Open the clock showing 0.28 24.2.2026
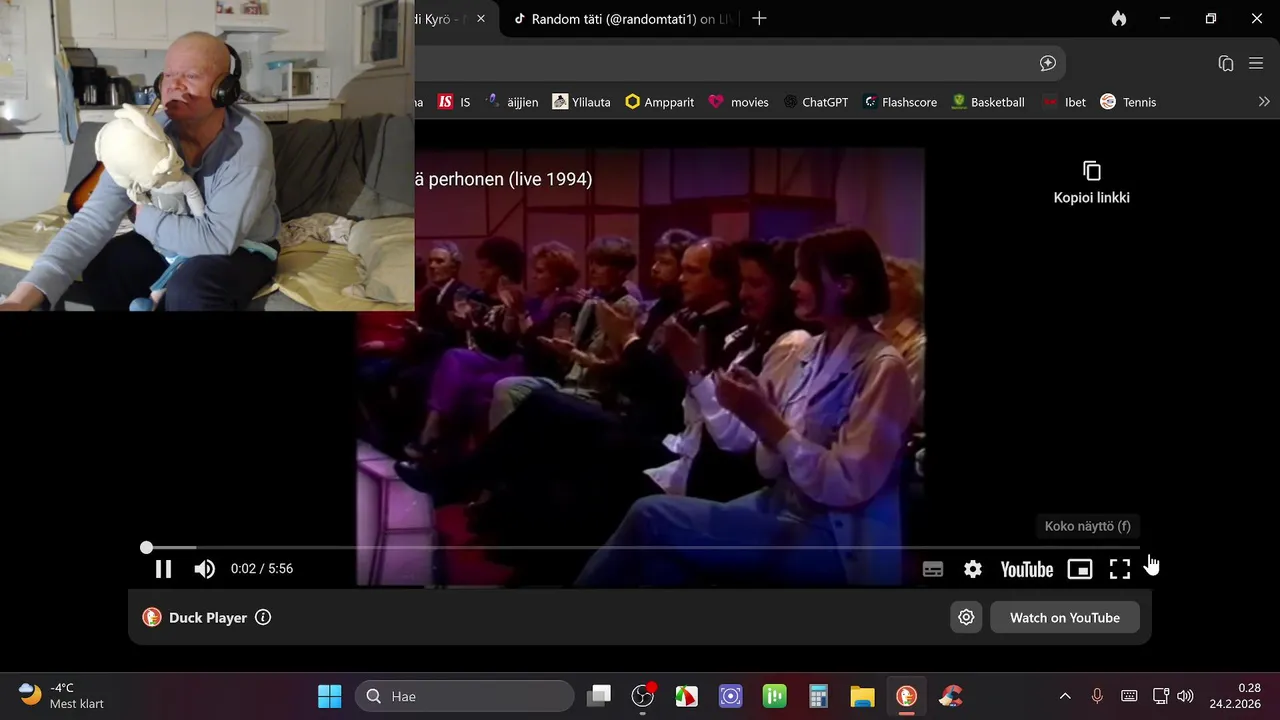The height and width of the screenshot is (720, 1280). pos(1236,696)
